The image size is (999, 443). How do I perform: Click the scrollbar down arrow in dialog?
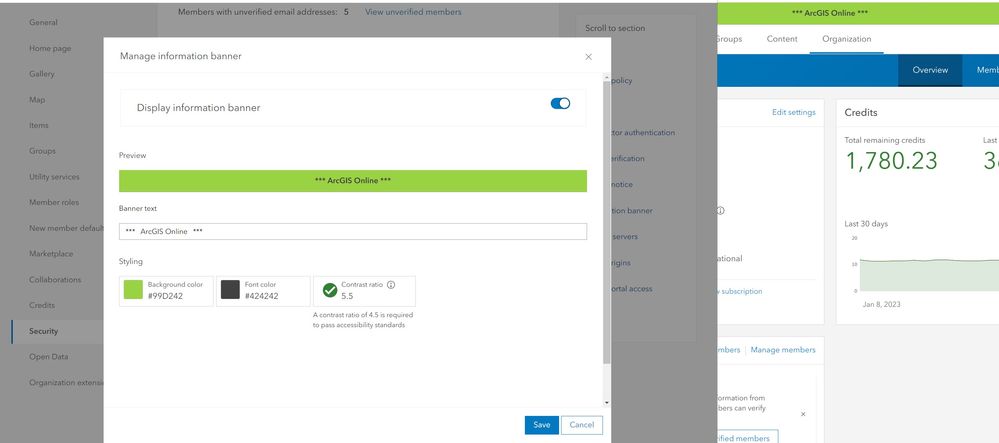tap(607, 403)
